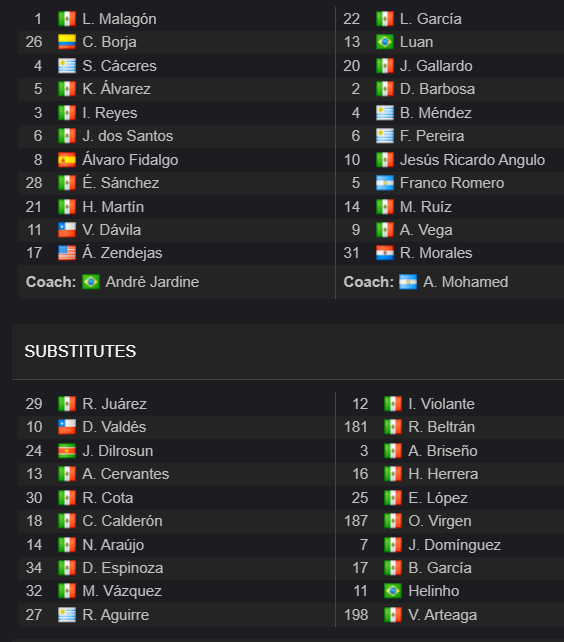Open substitute H. Herrera profile
The image size is (564, 642).
point(443,474)
